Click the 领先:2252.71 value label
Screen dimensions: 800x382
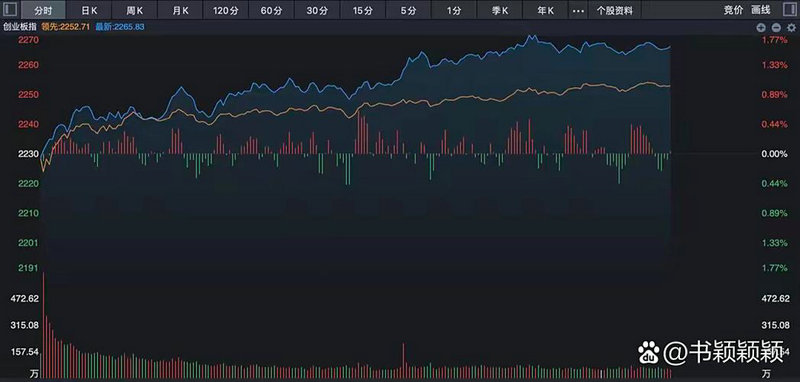[x=65, y=27]
